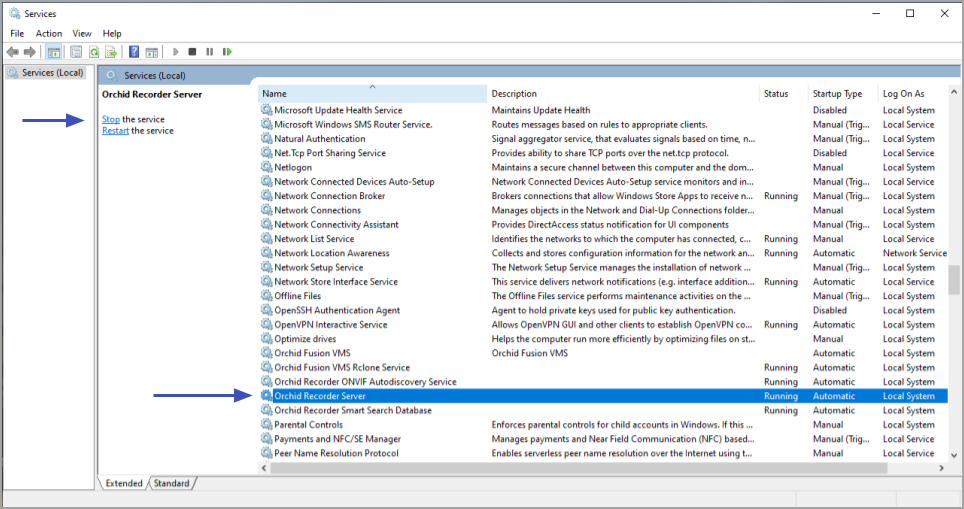Viewport: 964px width, 509px height.
Task: Click gear icon of Orchid Recorder Server
Action: pos(266,395)
